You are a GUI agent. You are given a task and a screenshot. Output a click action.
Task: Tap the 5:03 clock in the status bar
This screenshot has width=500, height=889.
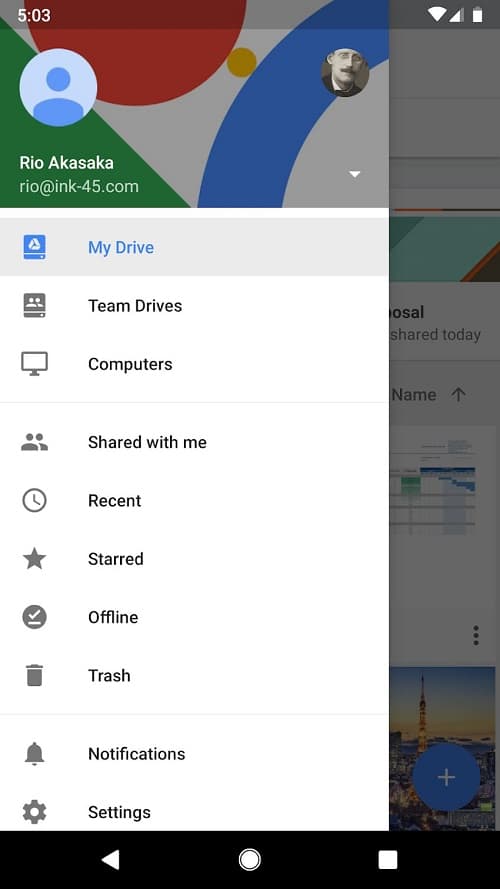34,15
